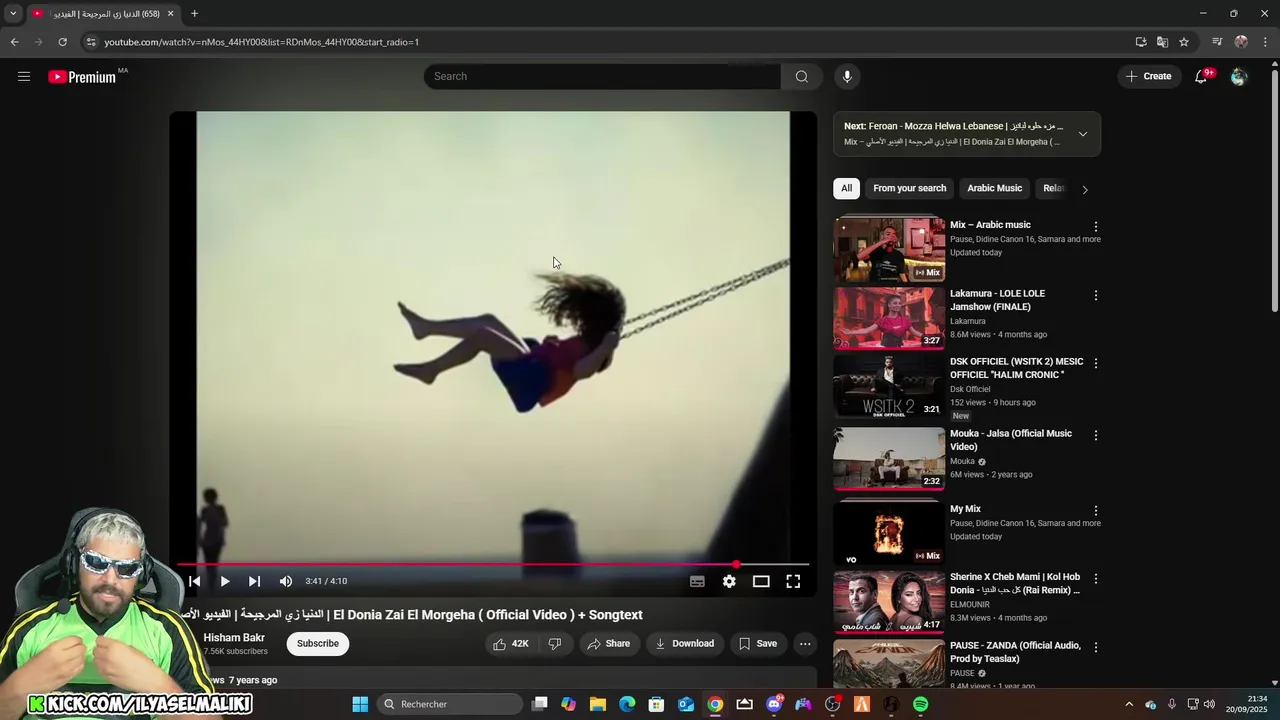This screenshot has height=720, width=1280.
Task: Open options for Sherine X Cheb Mami video
Action: 1096,579
